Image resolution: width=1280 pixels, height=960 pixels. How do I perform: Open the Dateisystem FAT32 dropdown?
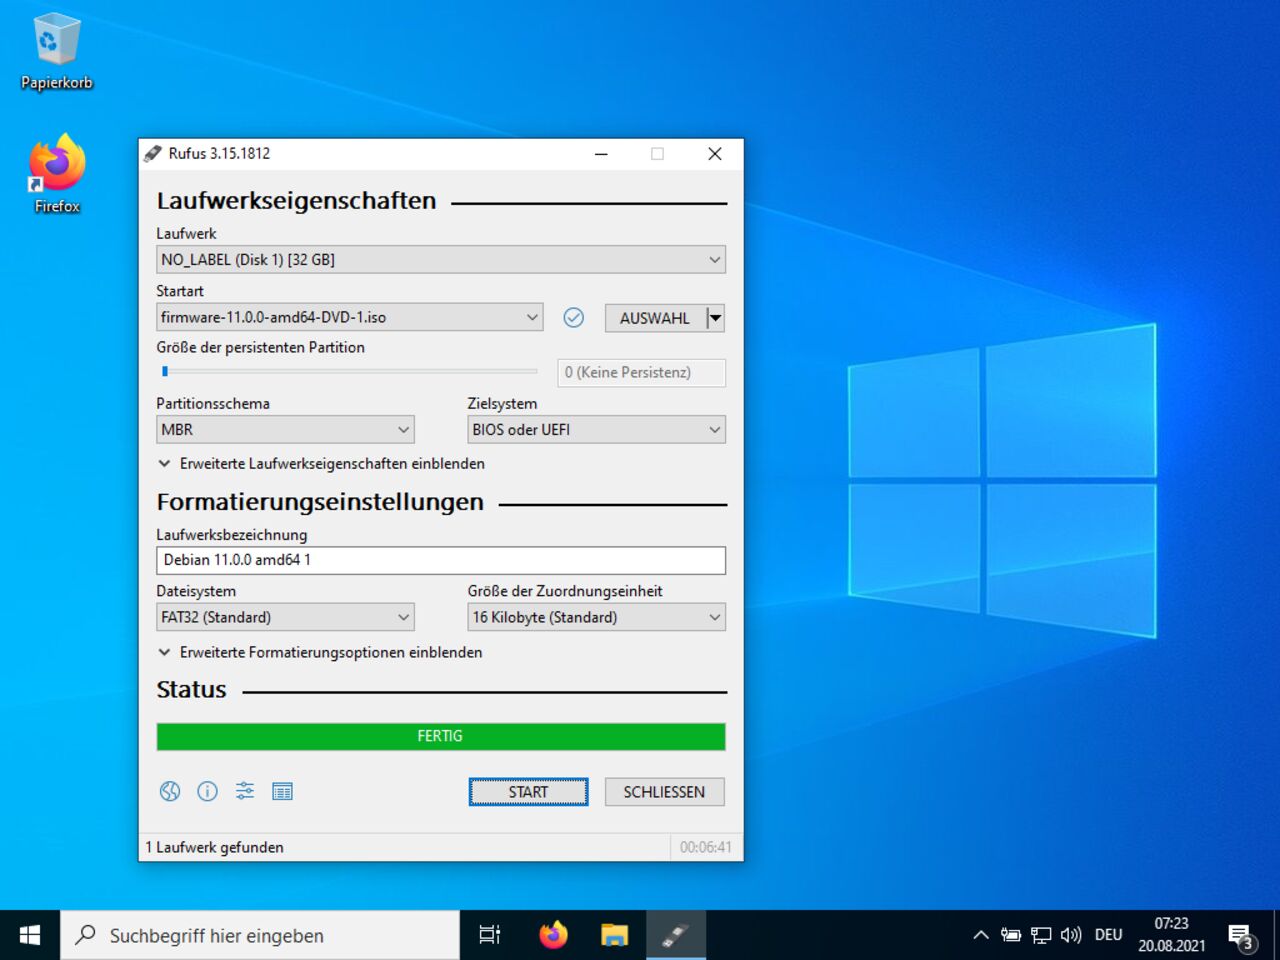tap(285, 618)
